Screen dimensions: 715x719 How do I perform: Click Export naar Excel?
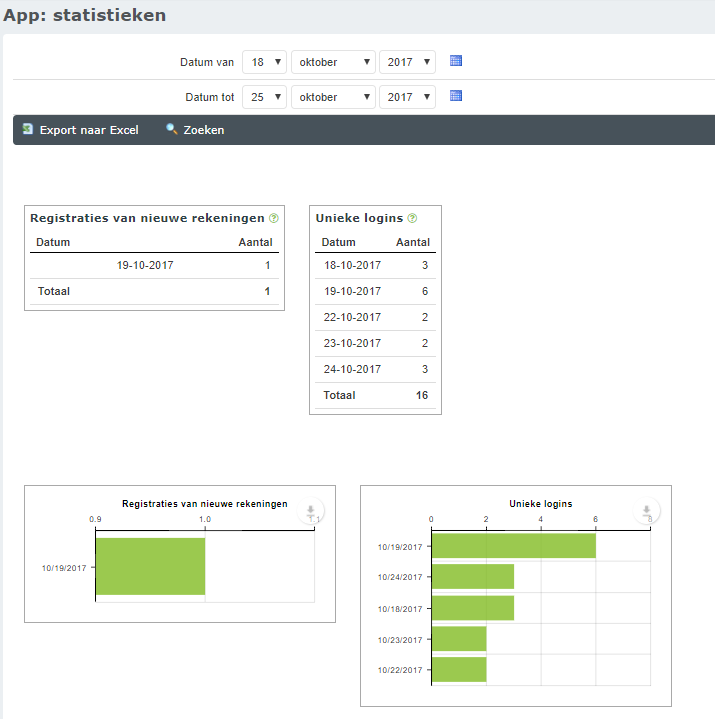pyautogui.click(x=81, y=130)
